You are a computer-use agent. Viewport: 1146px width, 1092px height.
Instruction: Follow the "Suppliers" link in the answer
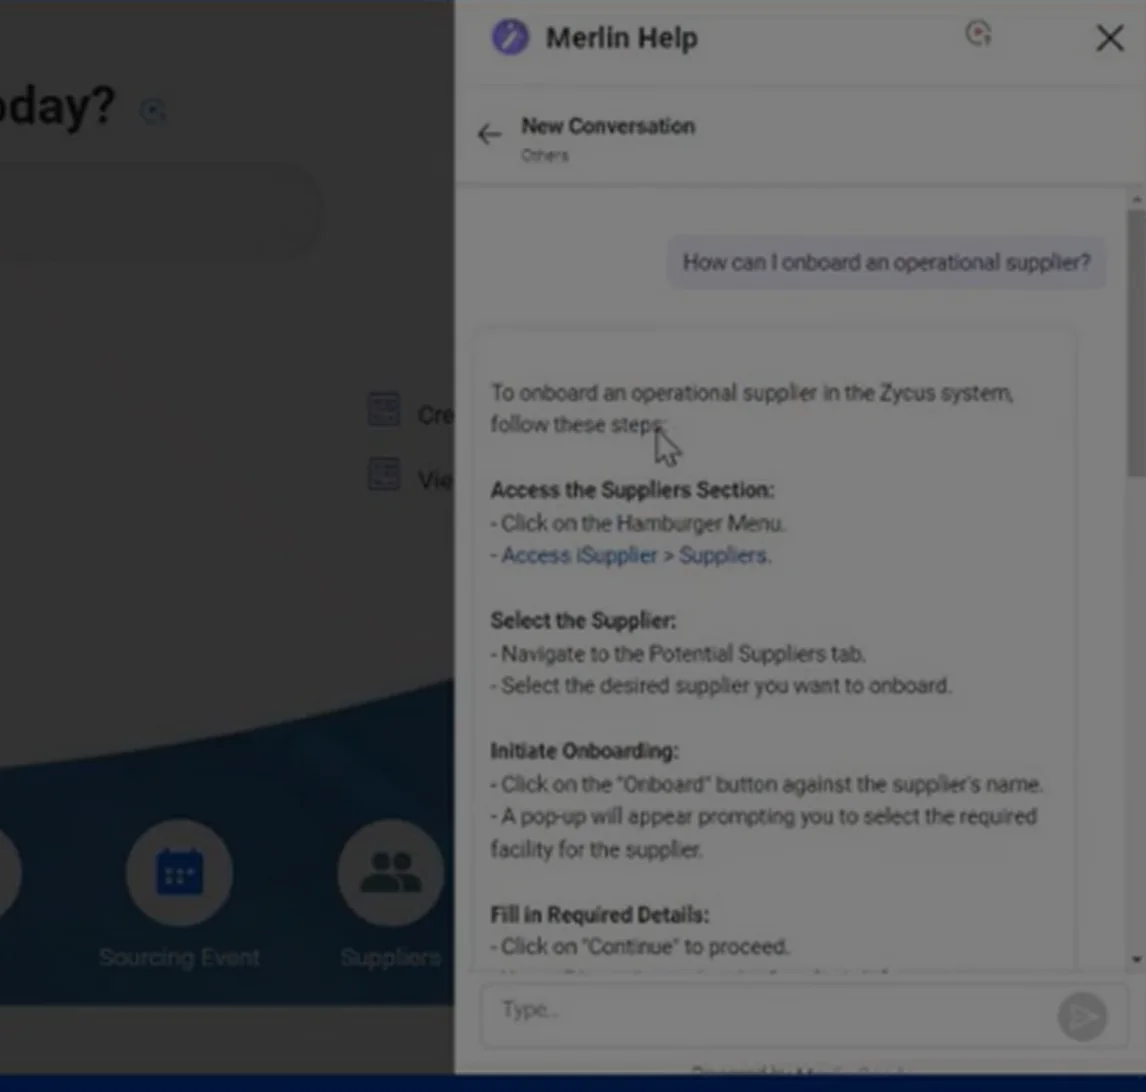pos(723,556)
